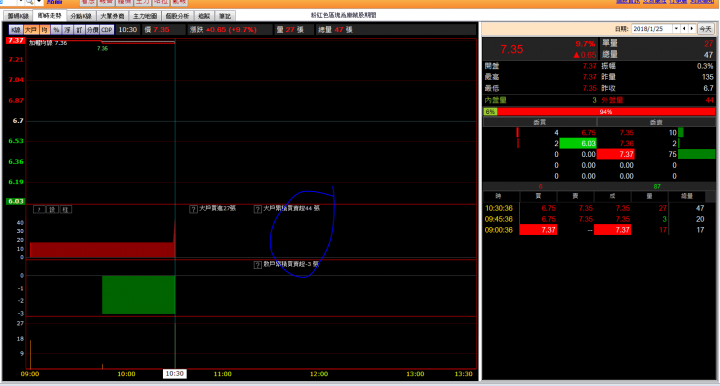Open the 分點K線 tab
The image size is (720, 386).
[x=81, y=16]
